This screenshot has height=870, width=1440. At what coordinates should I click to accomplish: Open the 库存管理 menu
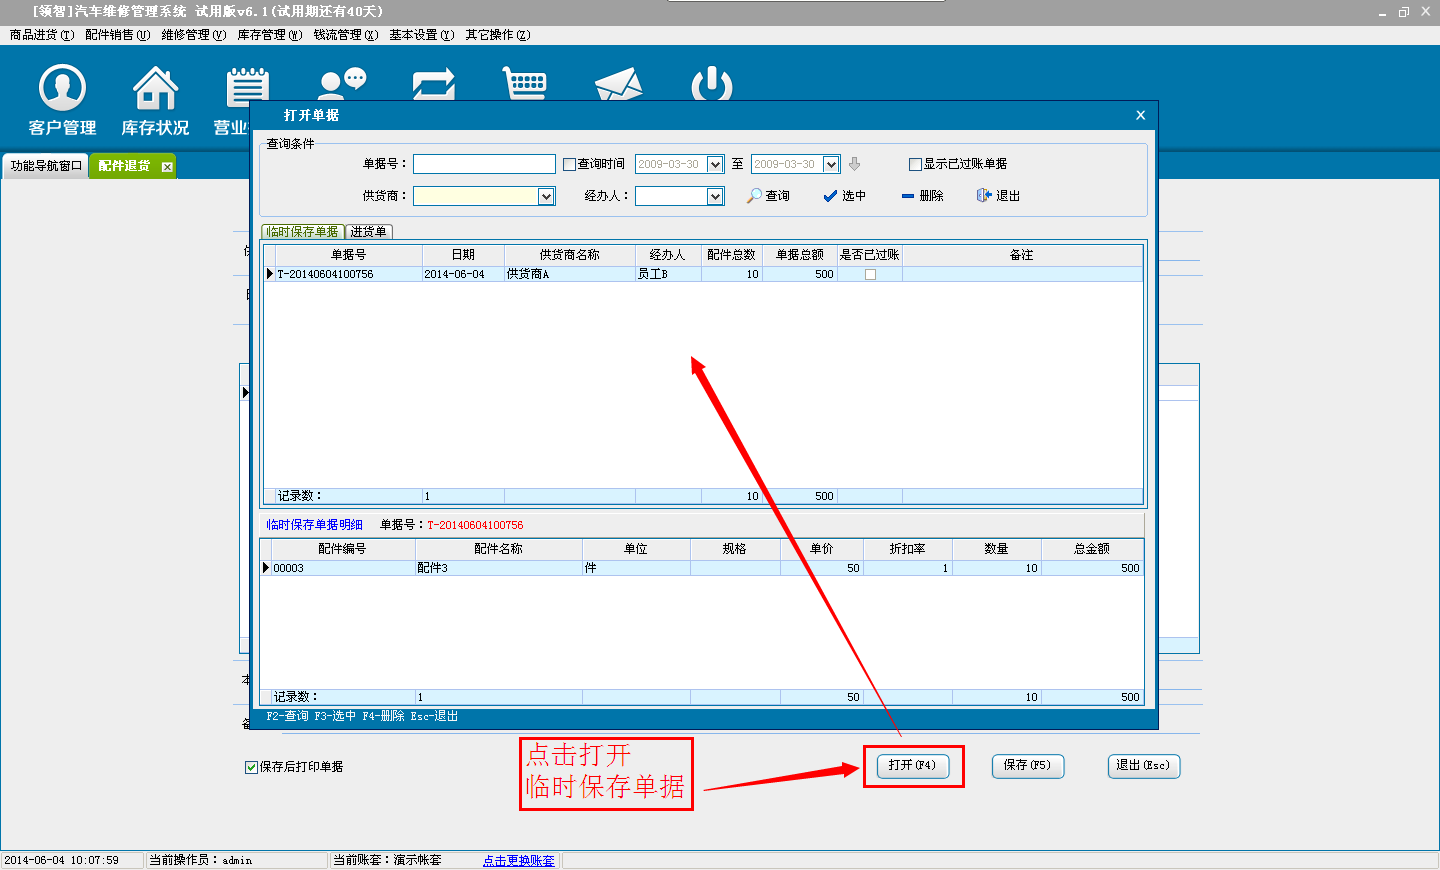point(269,35)
